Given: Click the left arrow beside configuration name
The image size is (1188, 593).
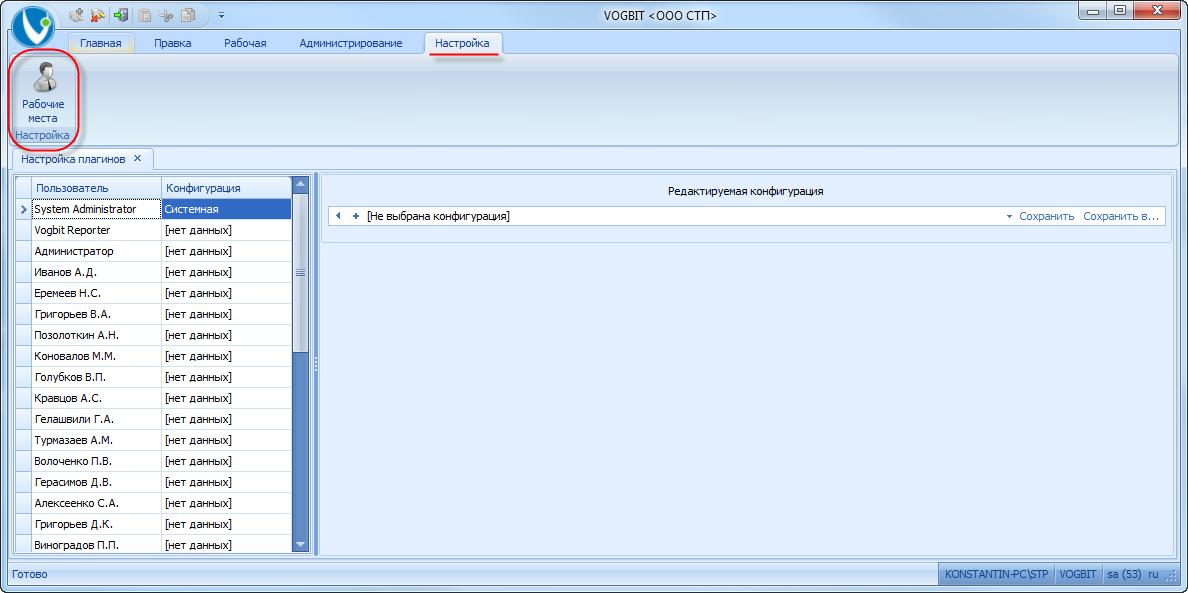Looking at the screenshot, I should [339, 216].
